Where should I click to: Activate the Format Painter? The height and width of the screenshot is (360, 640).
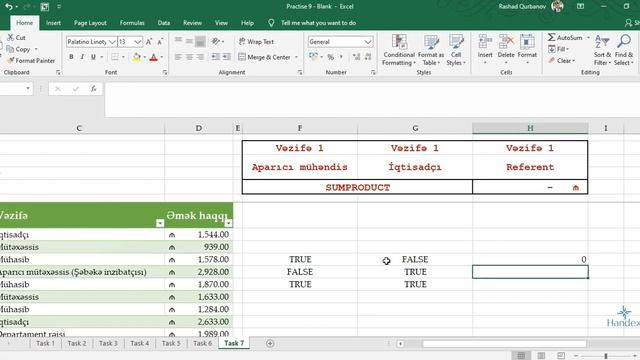point(31,60)
